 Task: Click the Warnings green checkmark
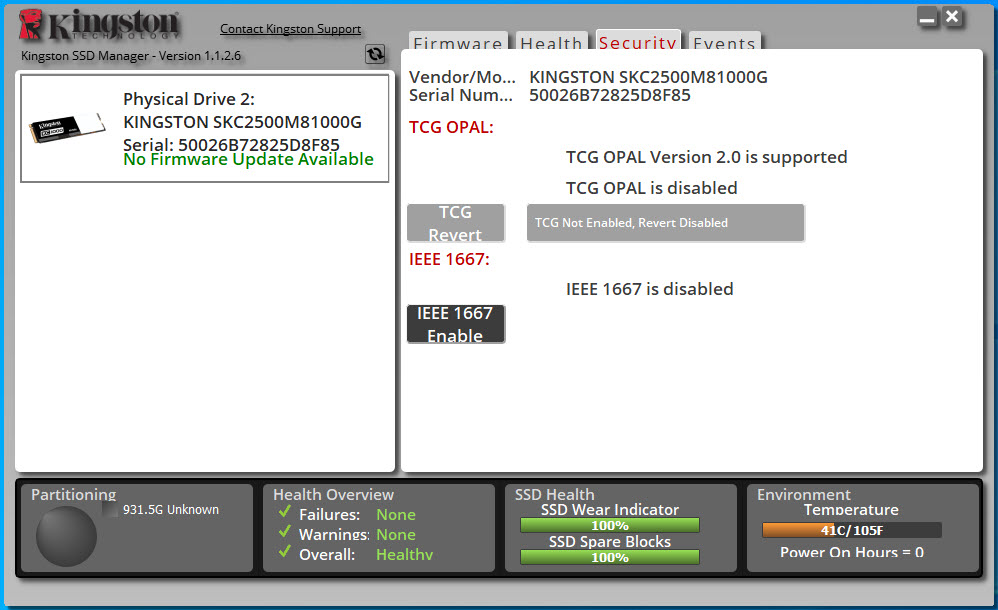[x=285, y=532]
